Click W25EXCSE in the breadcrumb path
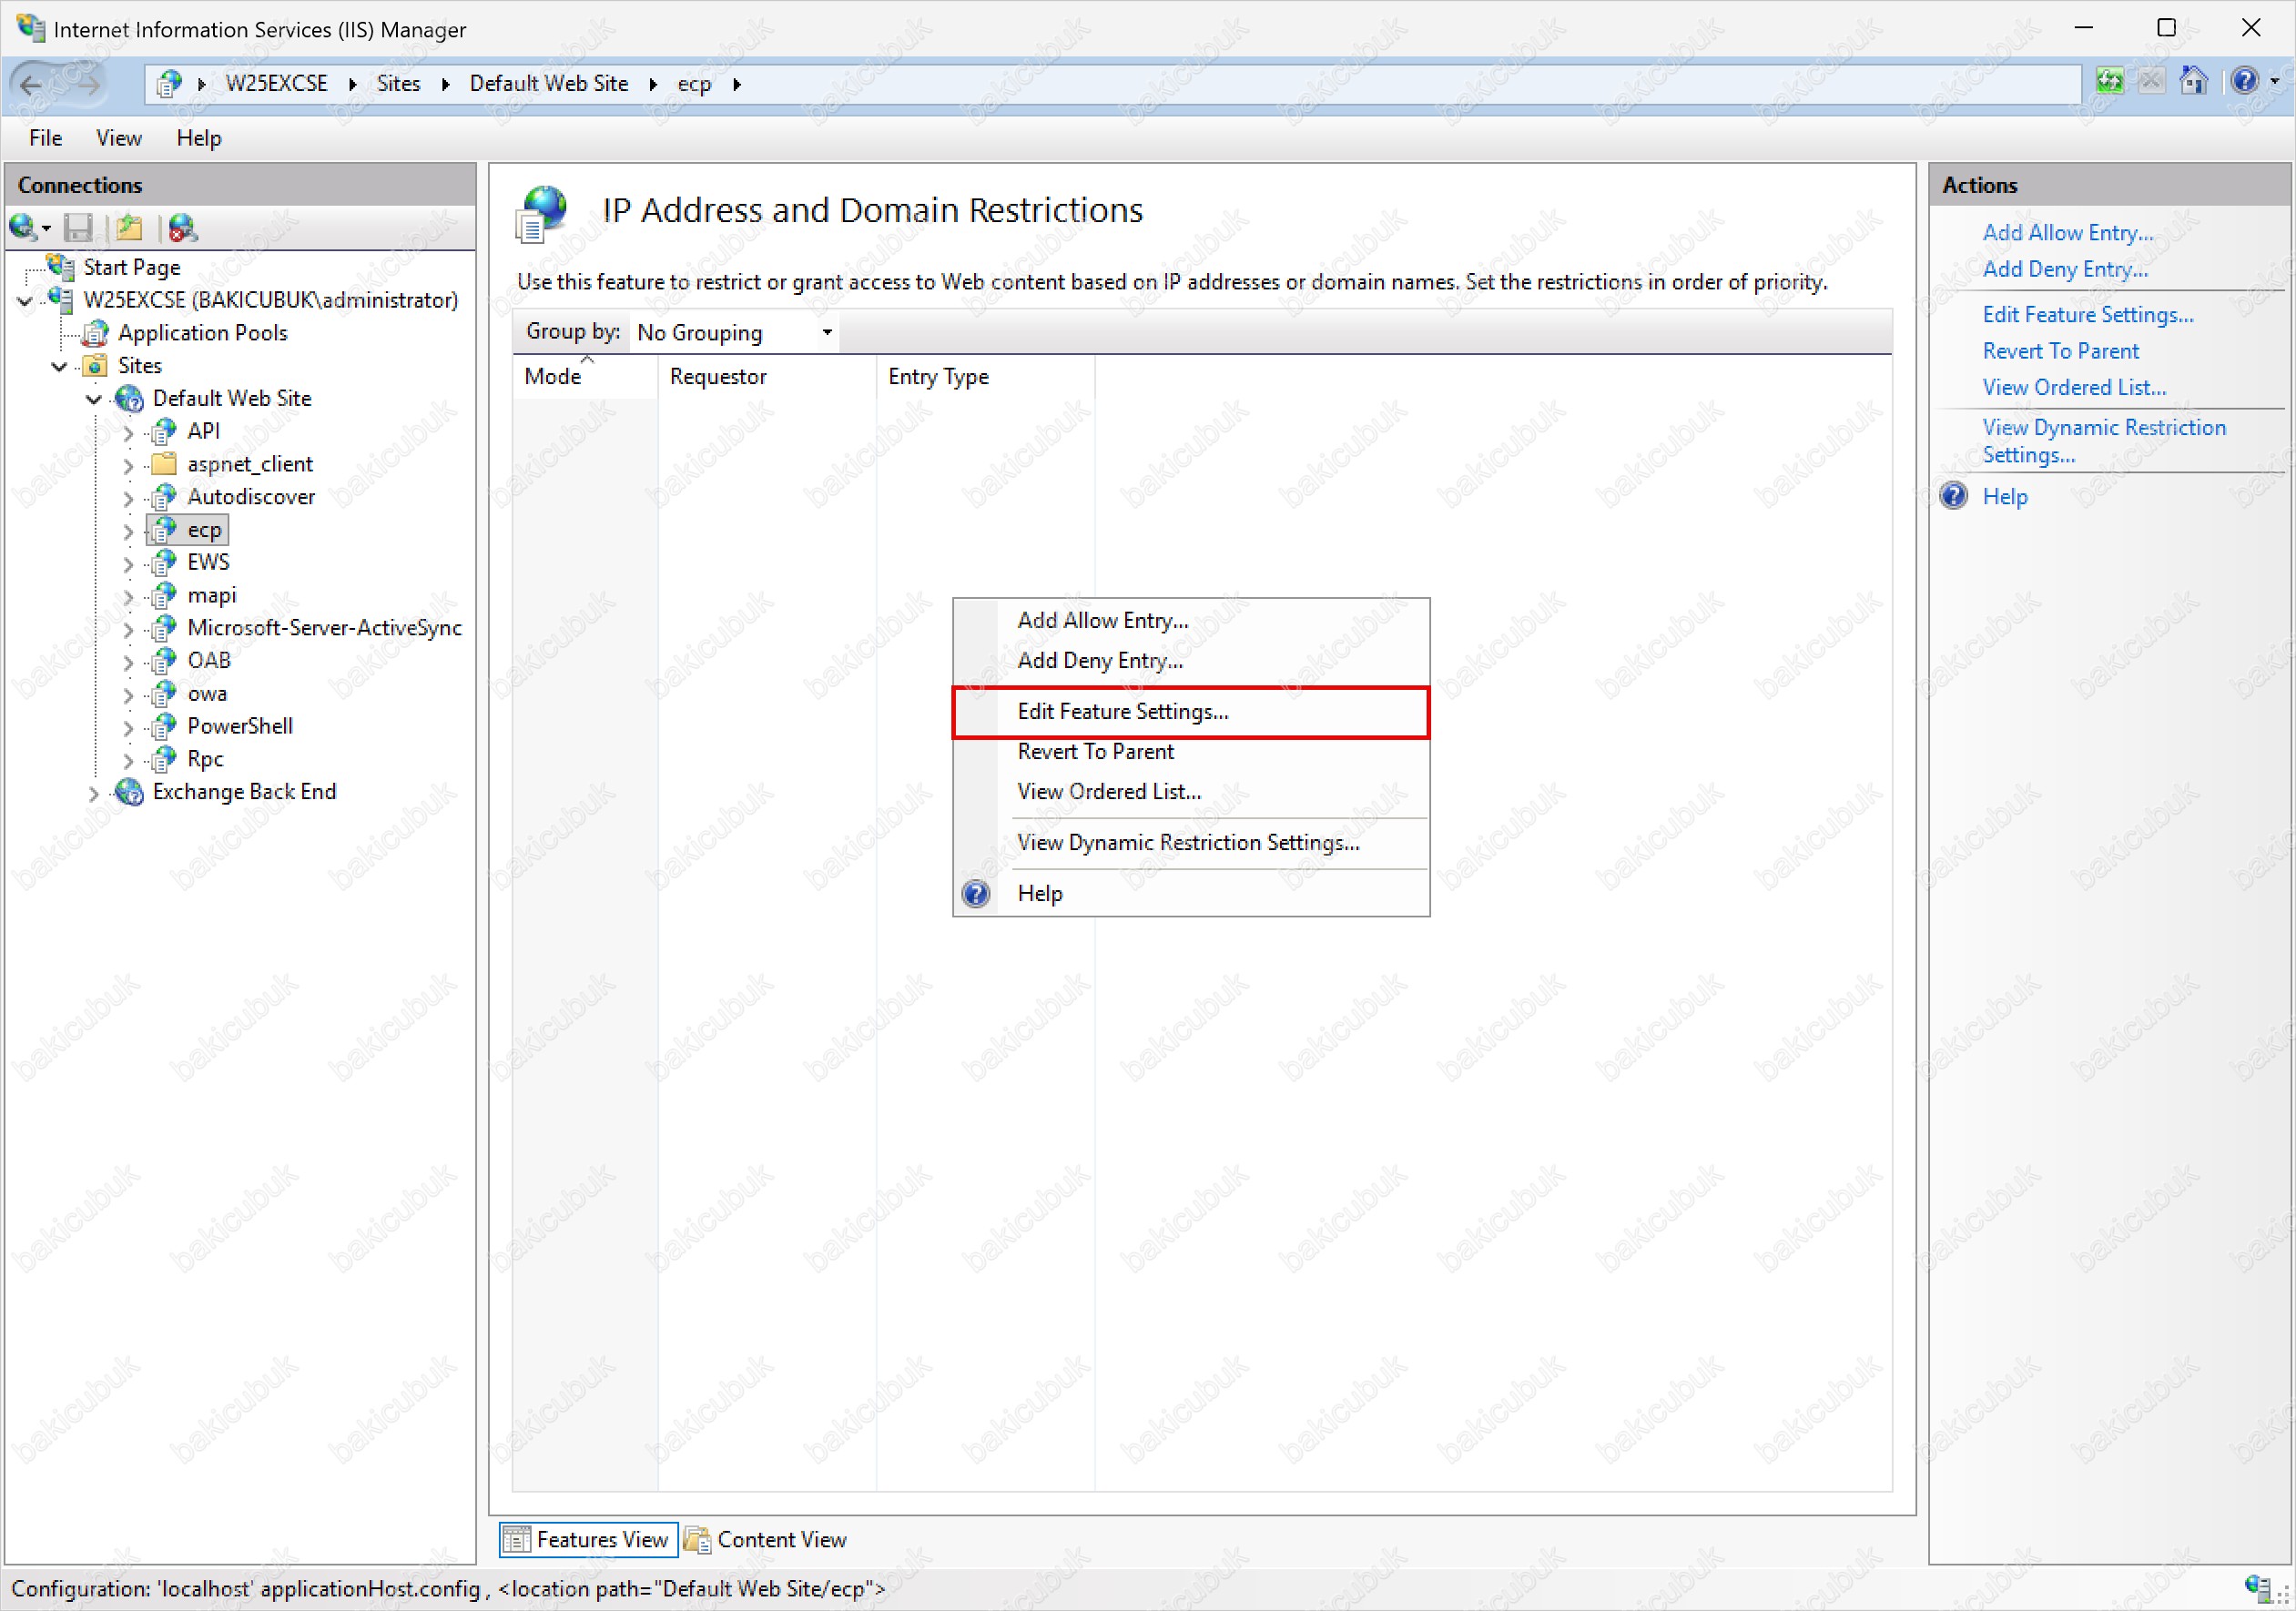 point(276,84)
